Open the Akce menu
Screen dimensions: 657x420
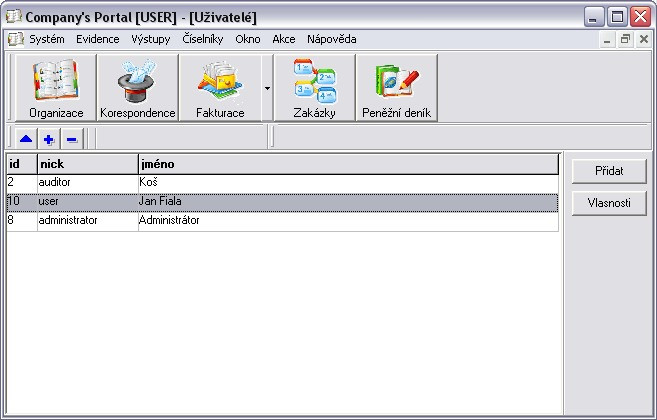(x=284, y=39)
